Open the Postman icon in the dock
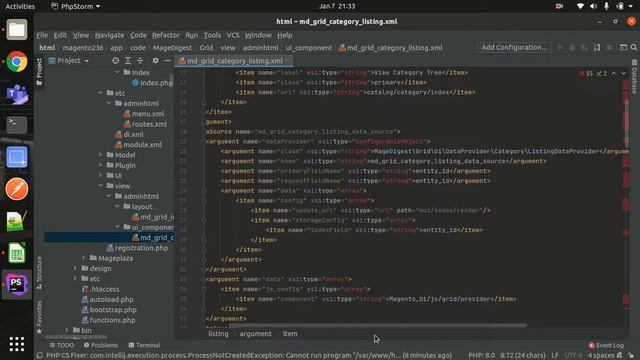640x360 pixels. point(17,189)
